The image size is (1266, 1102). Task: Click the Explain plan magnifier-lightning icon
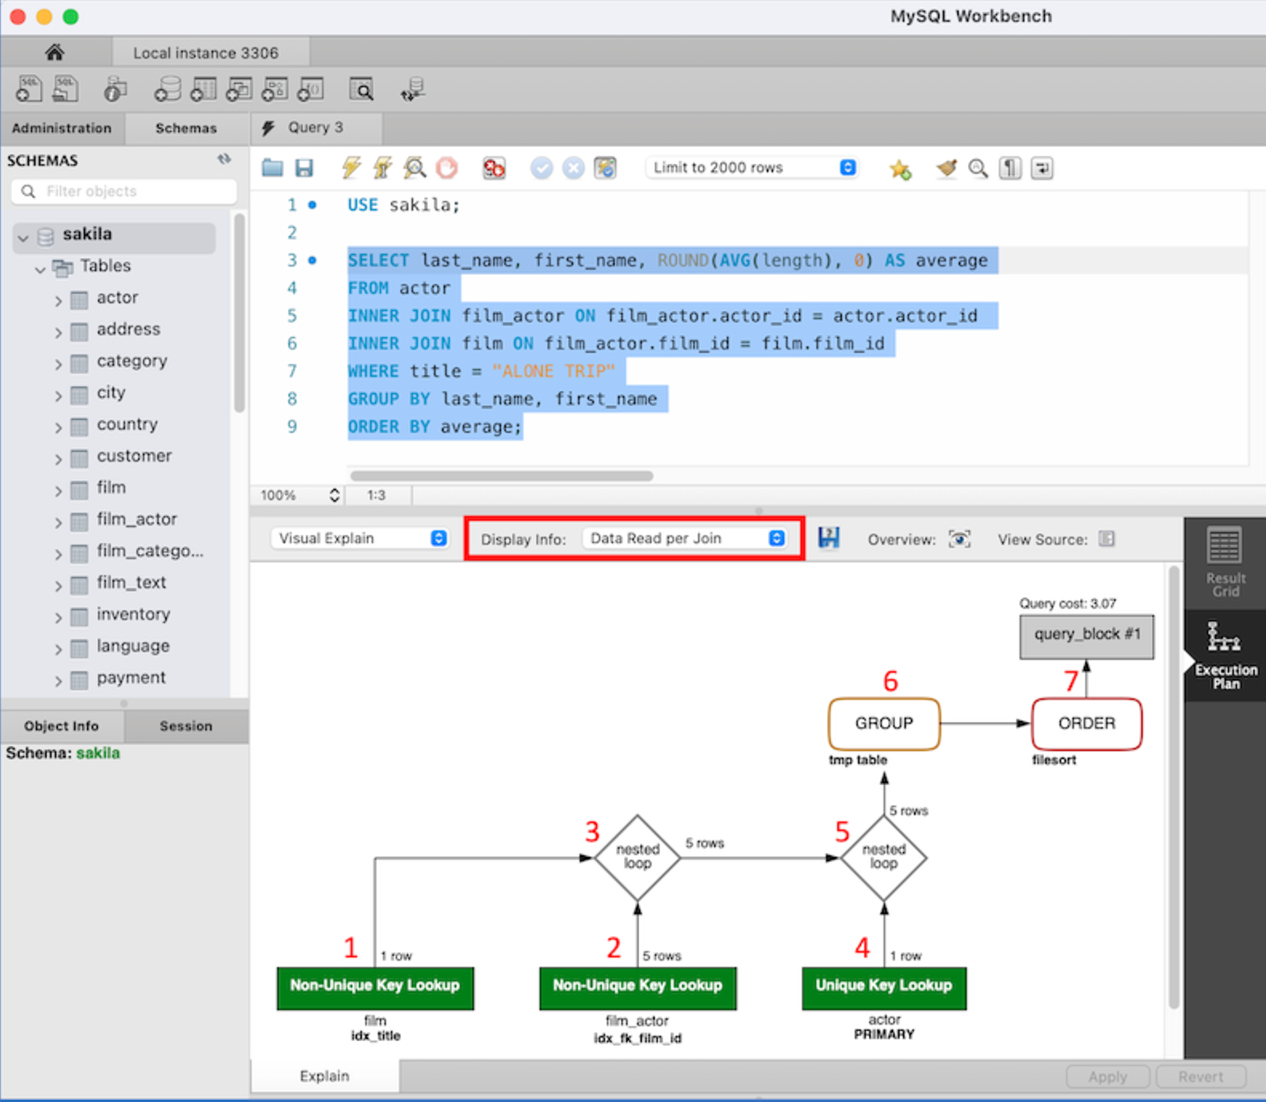point(414,168)
